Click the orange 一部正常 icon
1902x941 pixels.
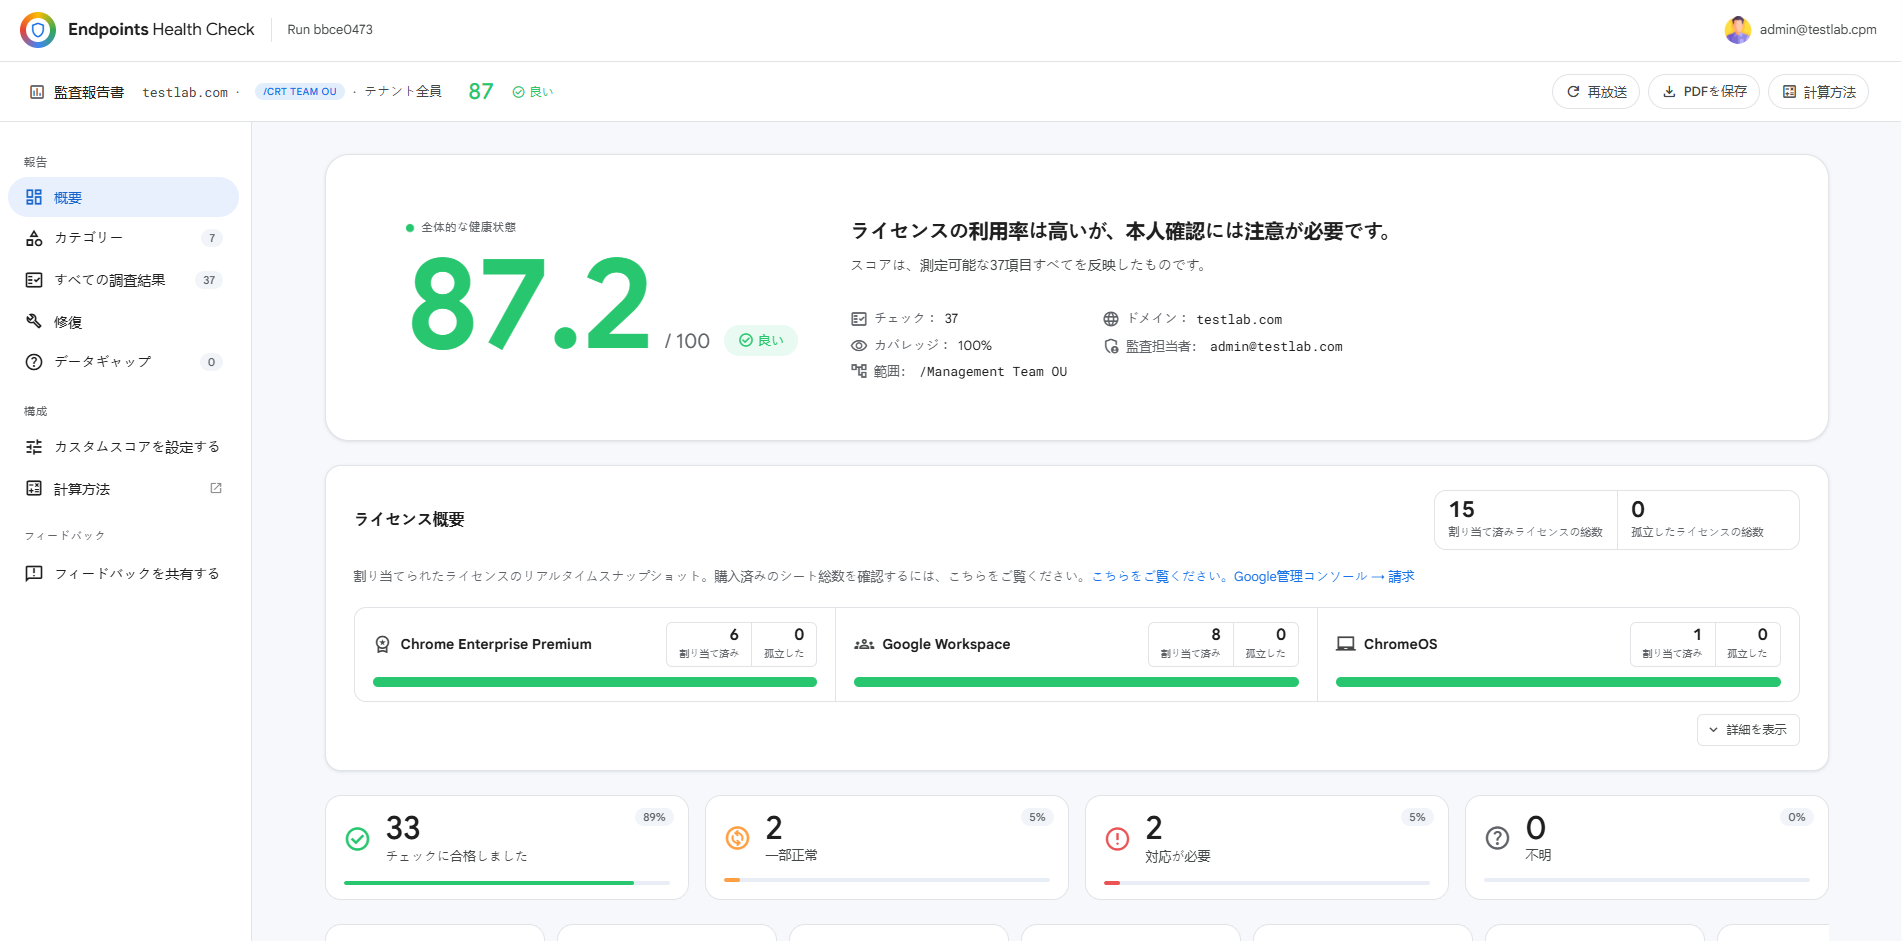[737, 839]
